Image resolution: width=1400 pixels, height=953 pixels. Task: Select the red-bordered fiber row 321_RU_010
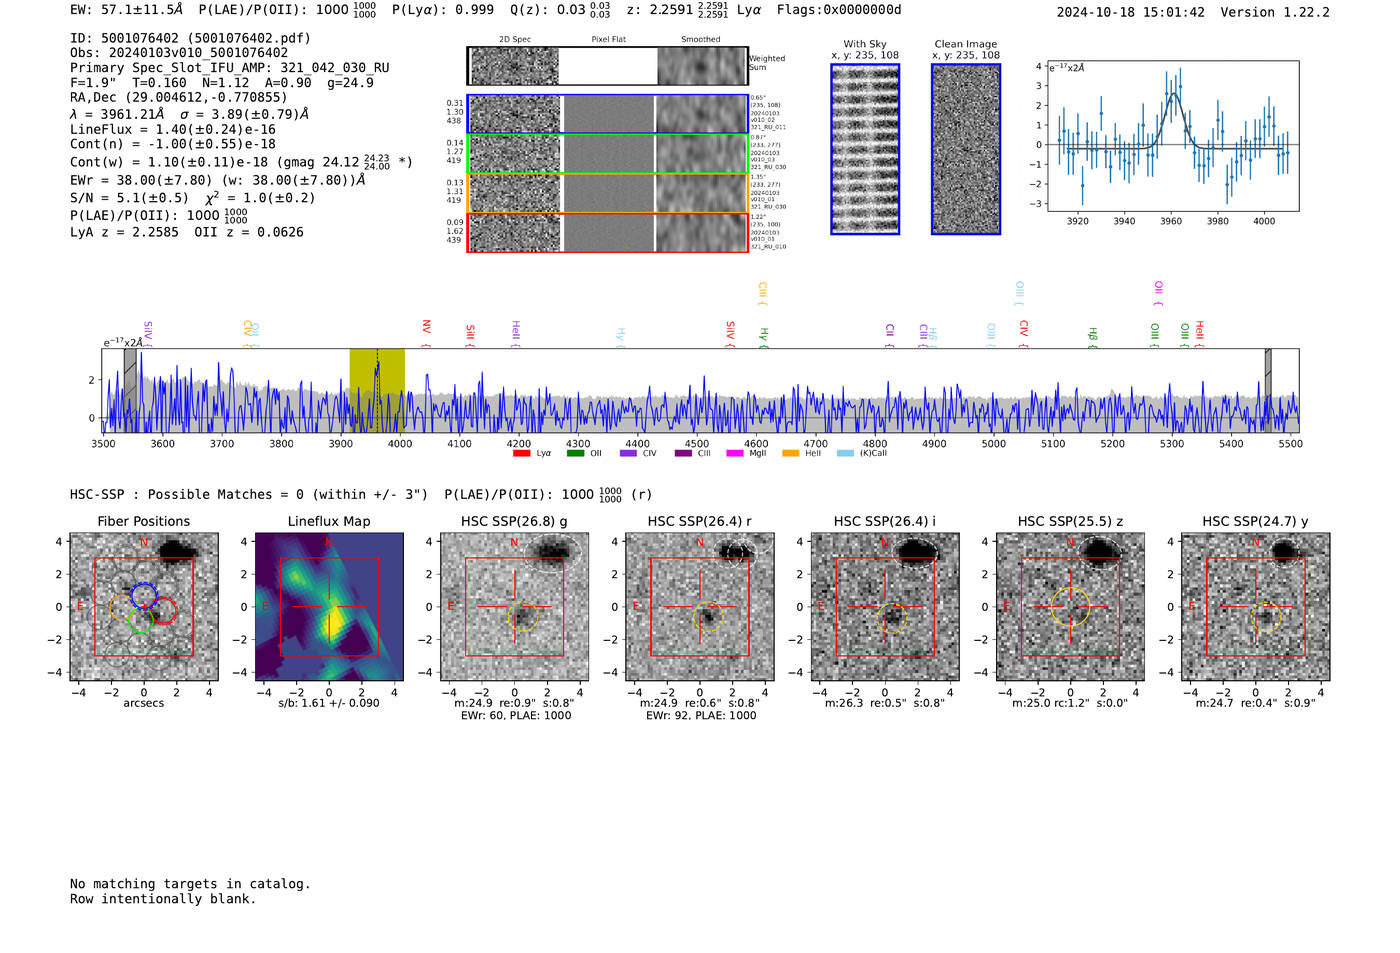[607, 232]
